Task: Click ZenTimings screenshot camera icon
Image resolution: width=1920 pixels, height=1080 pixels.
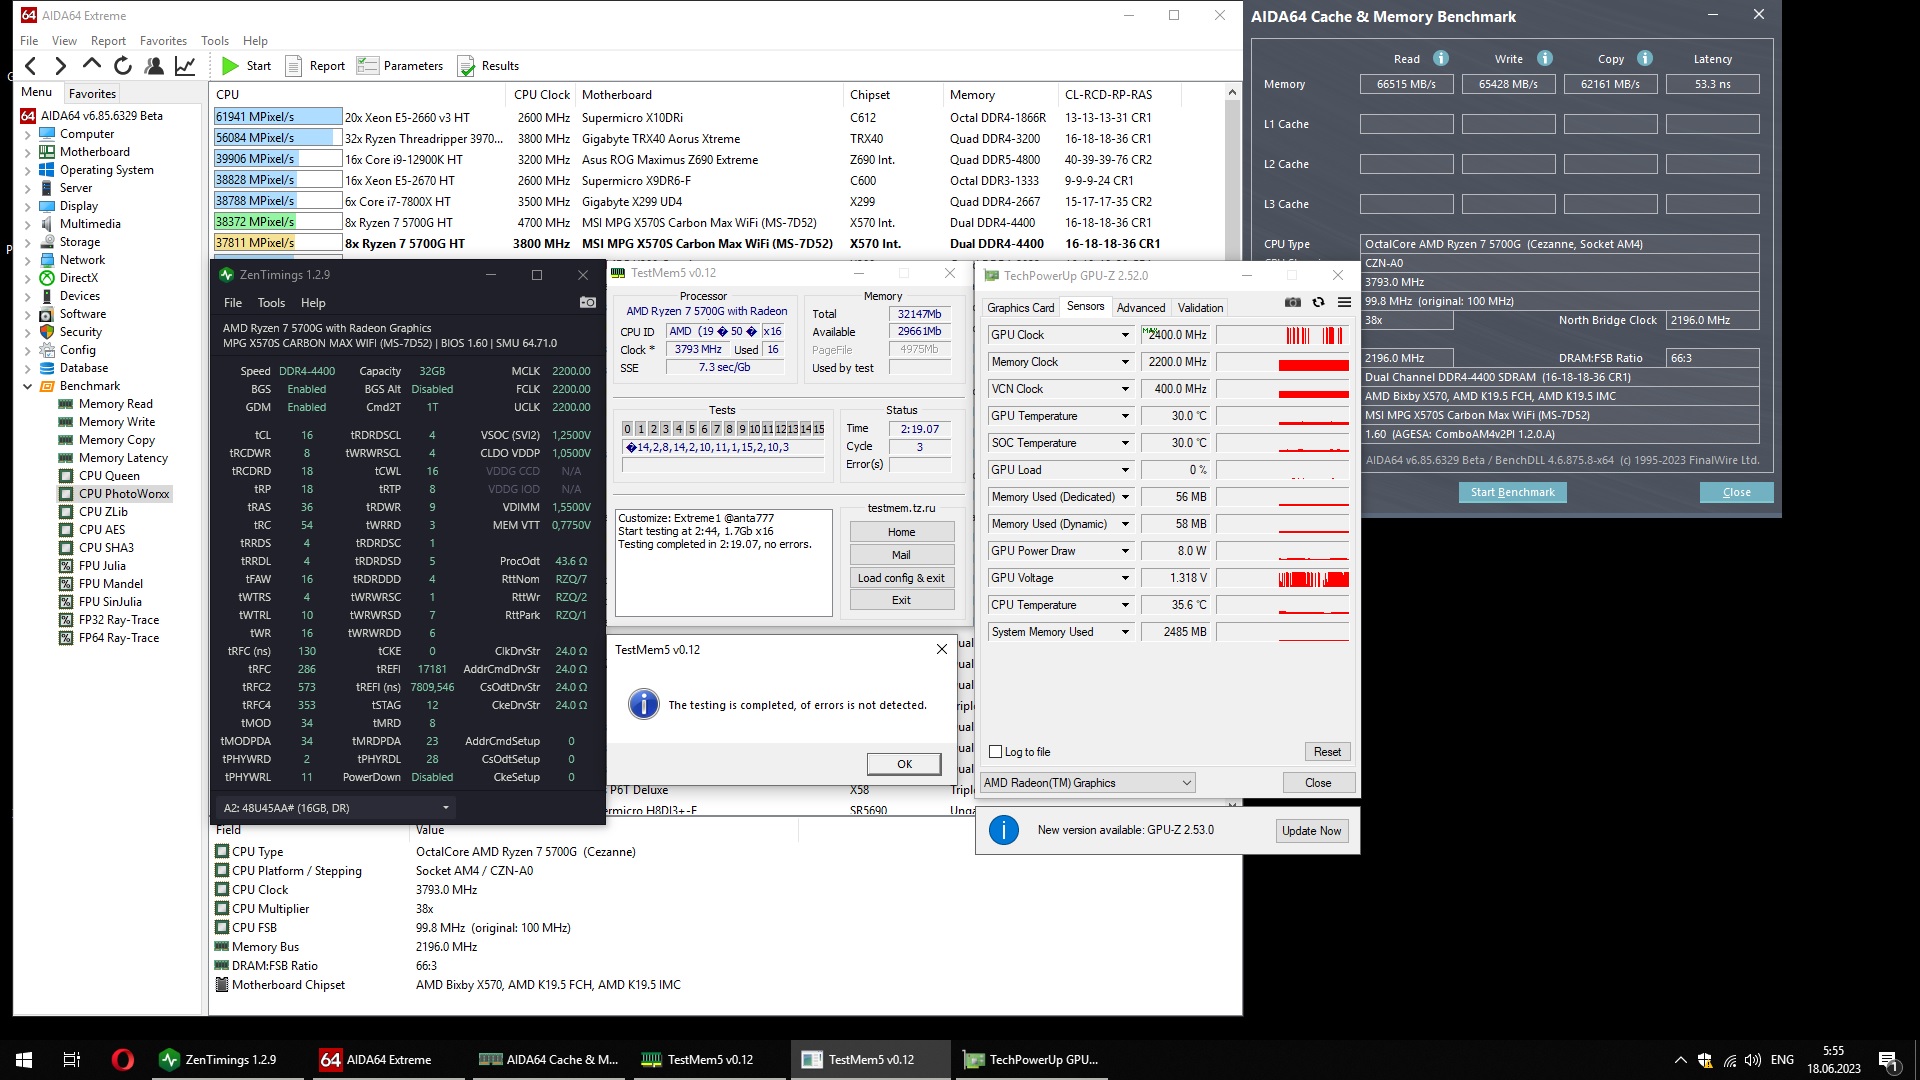Action: coord(588,302)
